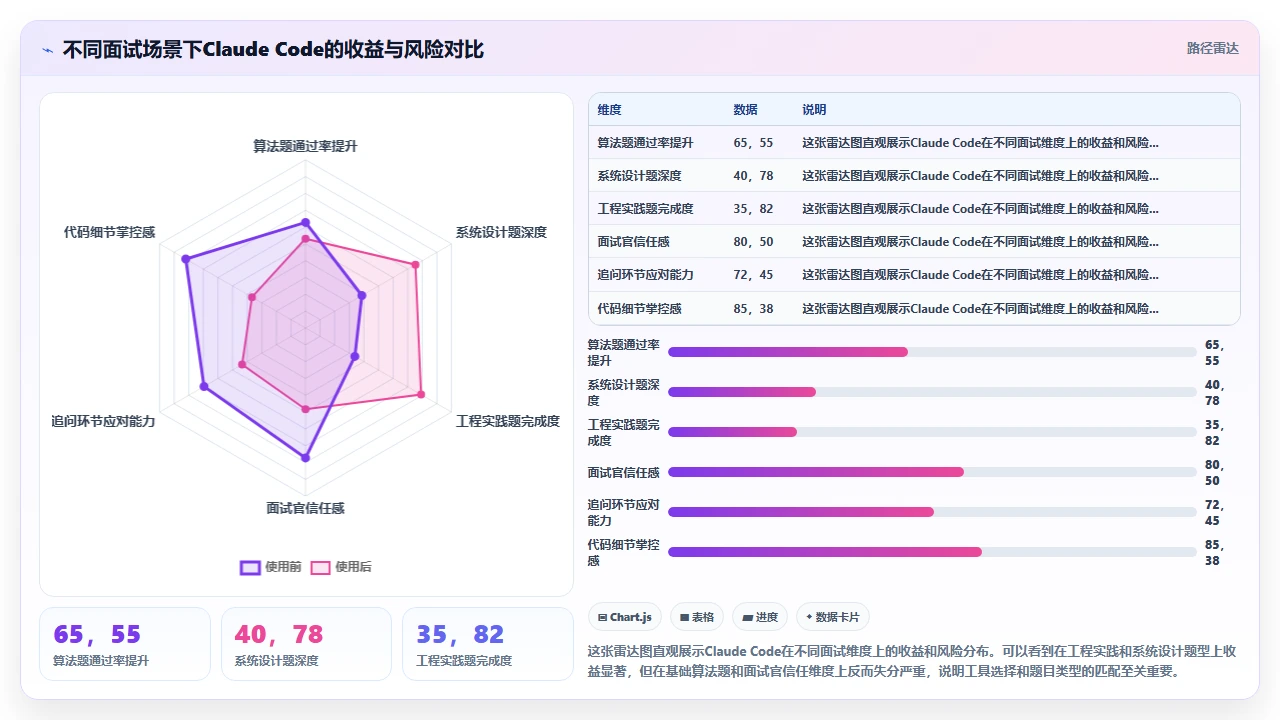Click the radar axis label 工程实践题完成度
The height and width of the screenshot is (720, 1280).
508,421
